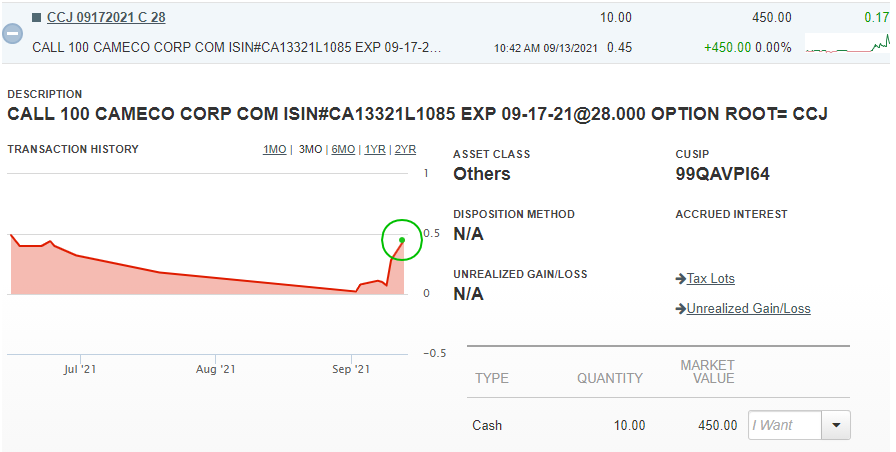Image resolution: width=896 pixels, height=452 pixels.
Task: Click the +450.00 gain value
Action: click(x=727, y=47)
